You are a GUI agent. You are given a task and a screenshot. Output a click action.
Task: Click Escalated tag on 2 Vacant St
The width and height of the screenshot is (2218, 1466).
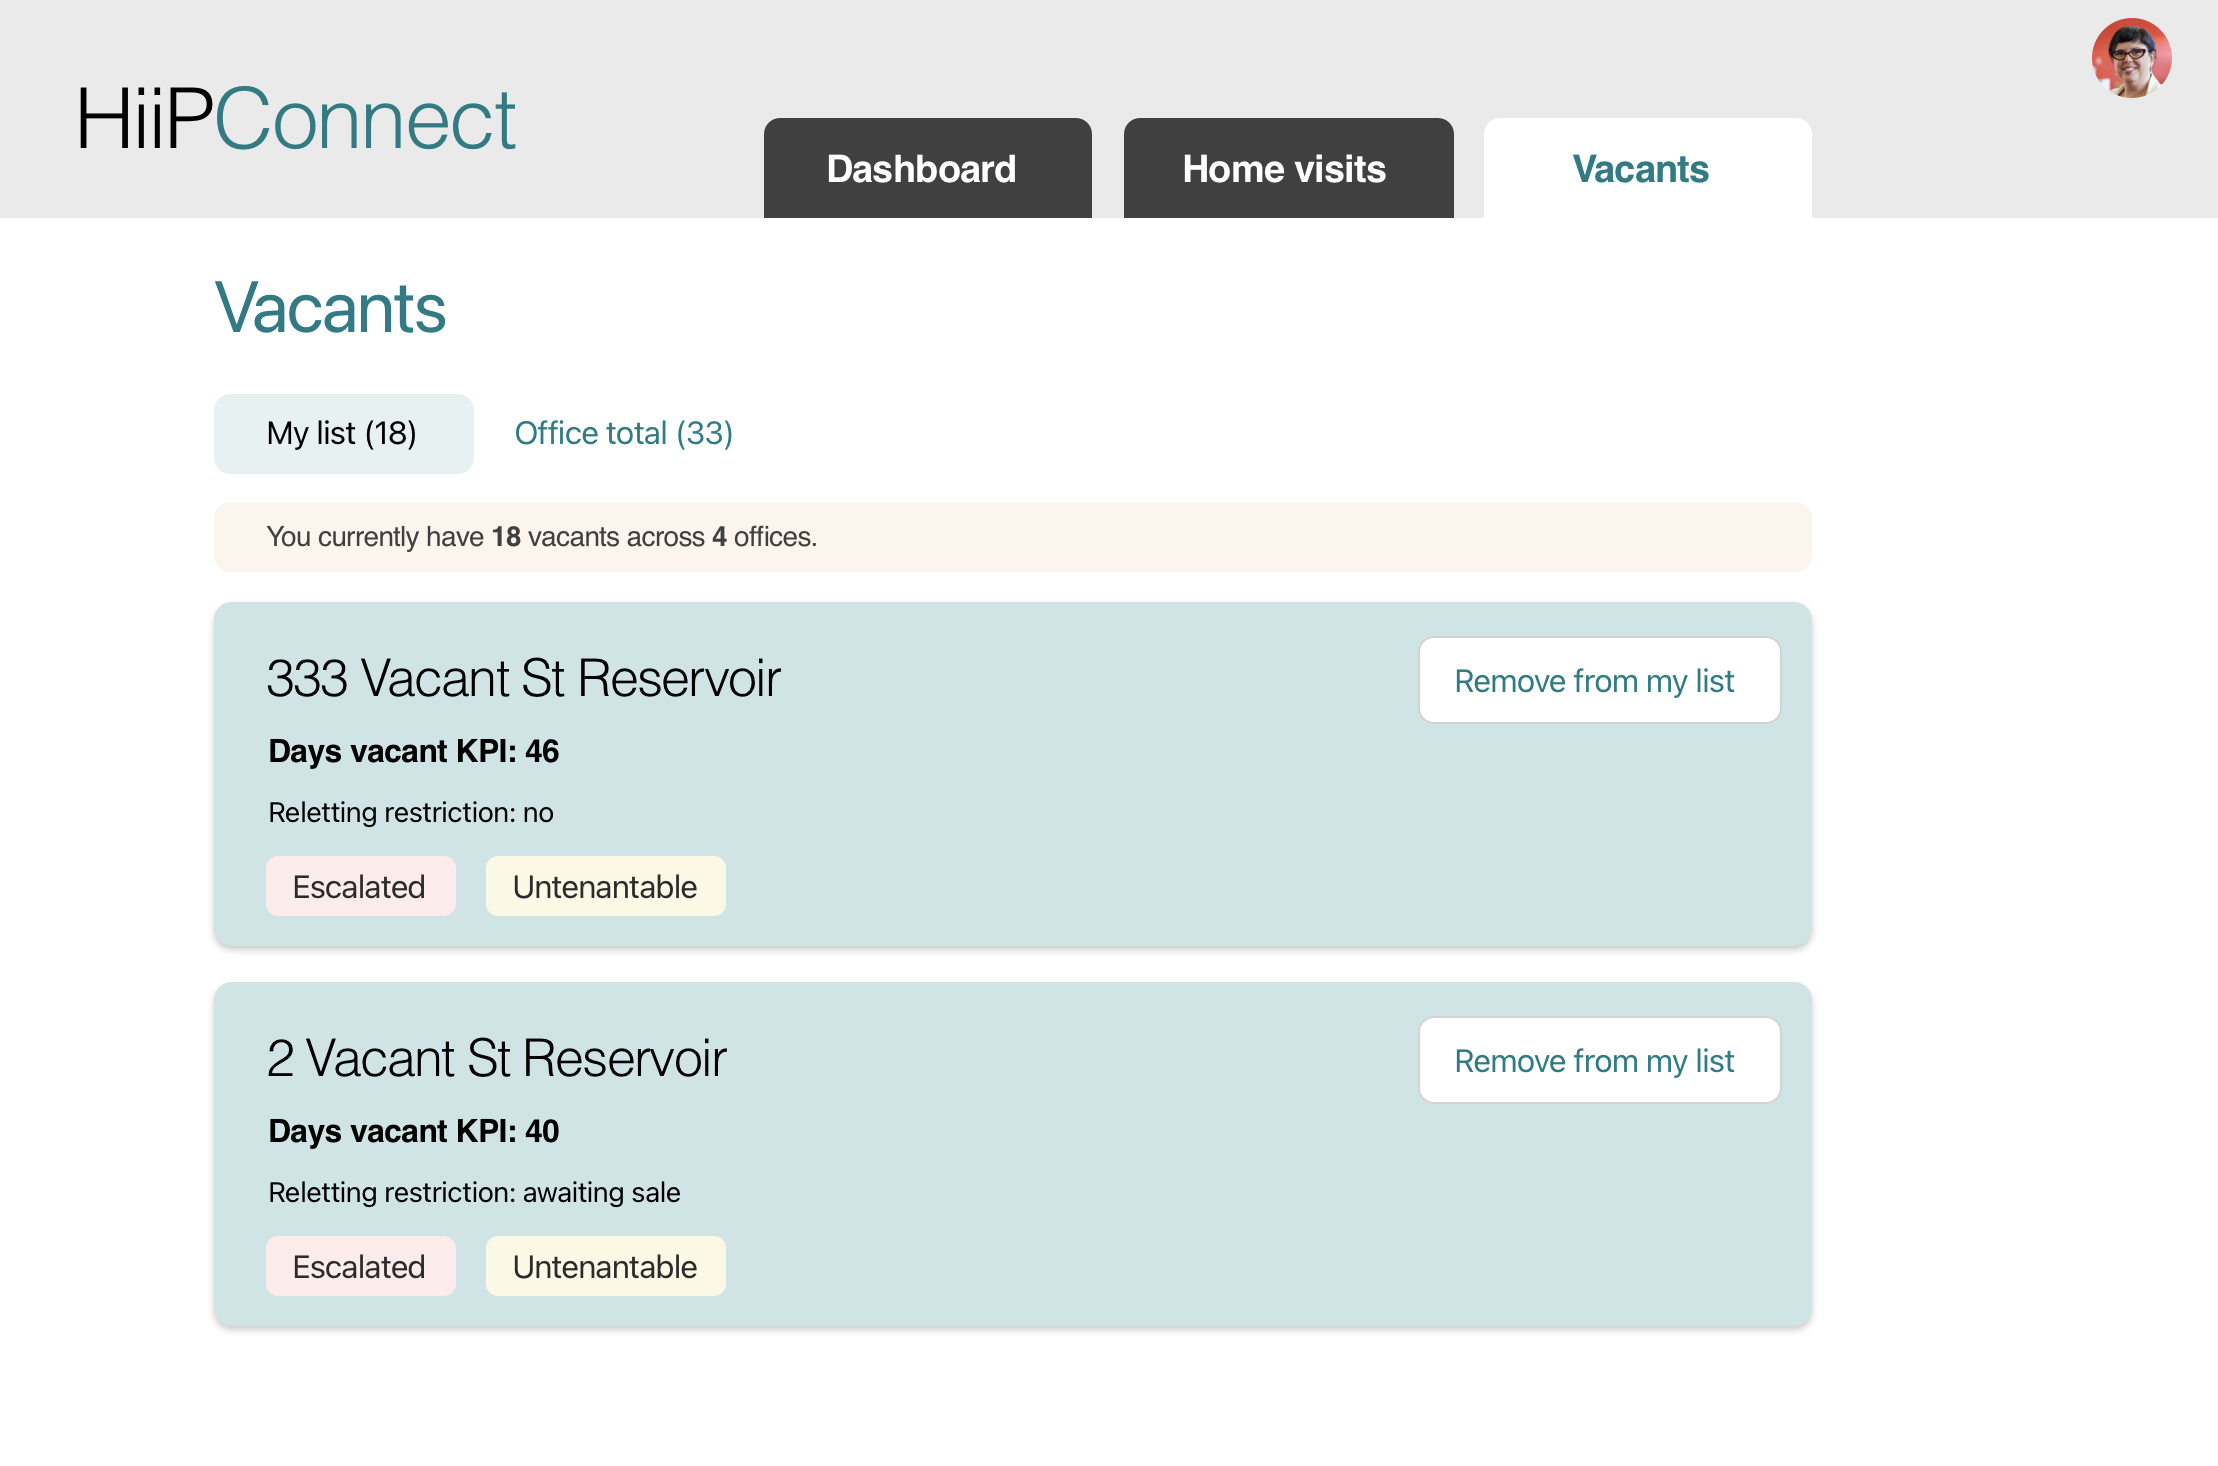click(360, 1267)
